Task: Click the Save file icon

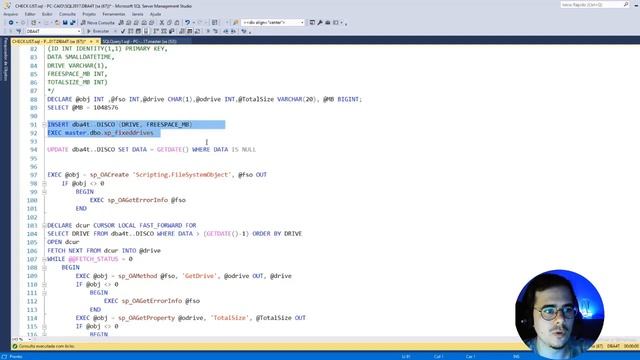Action: 65,22
